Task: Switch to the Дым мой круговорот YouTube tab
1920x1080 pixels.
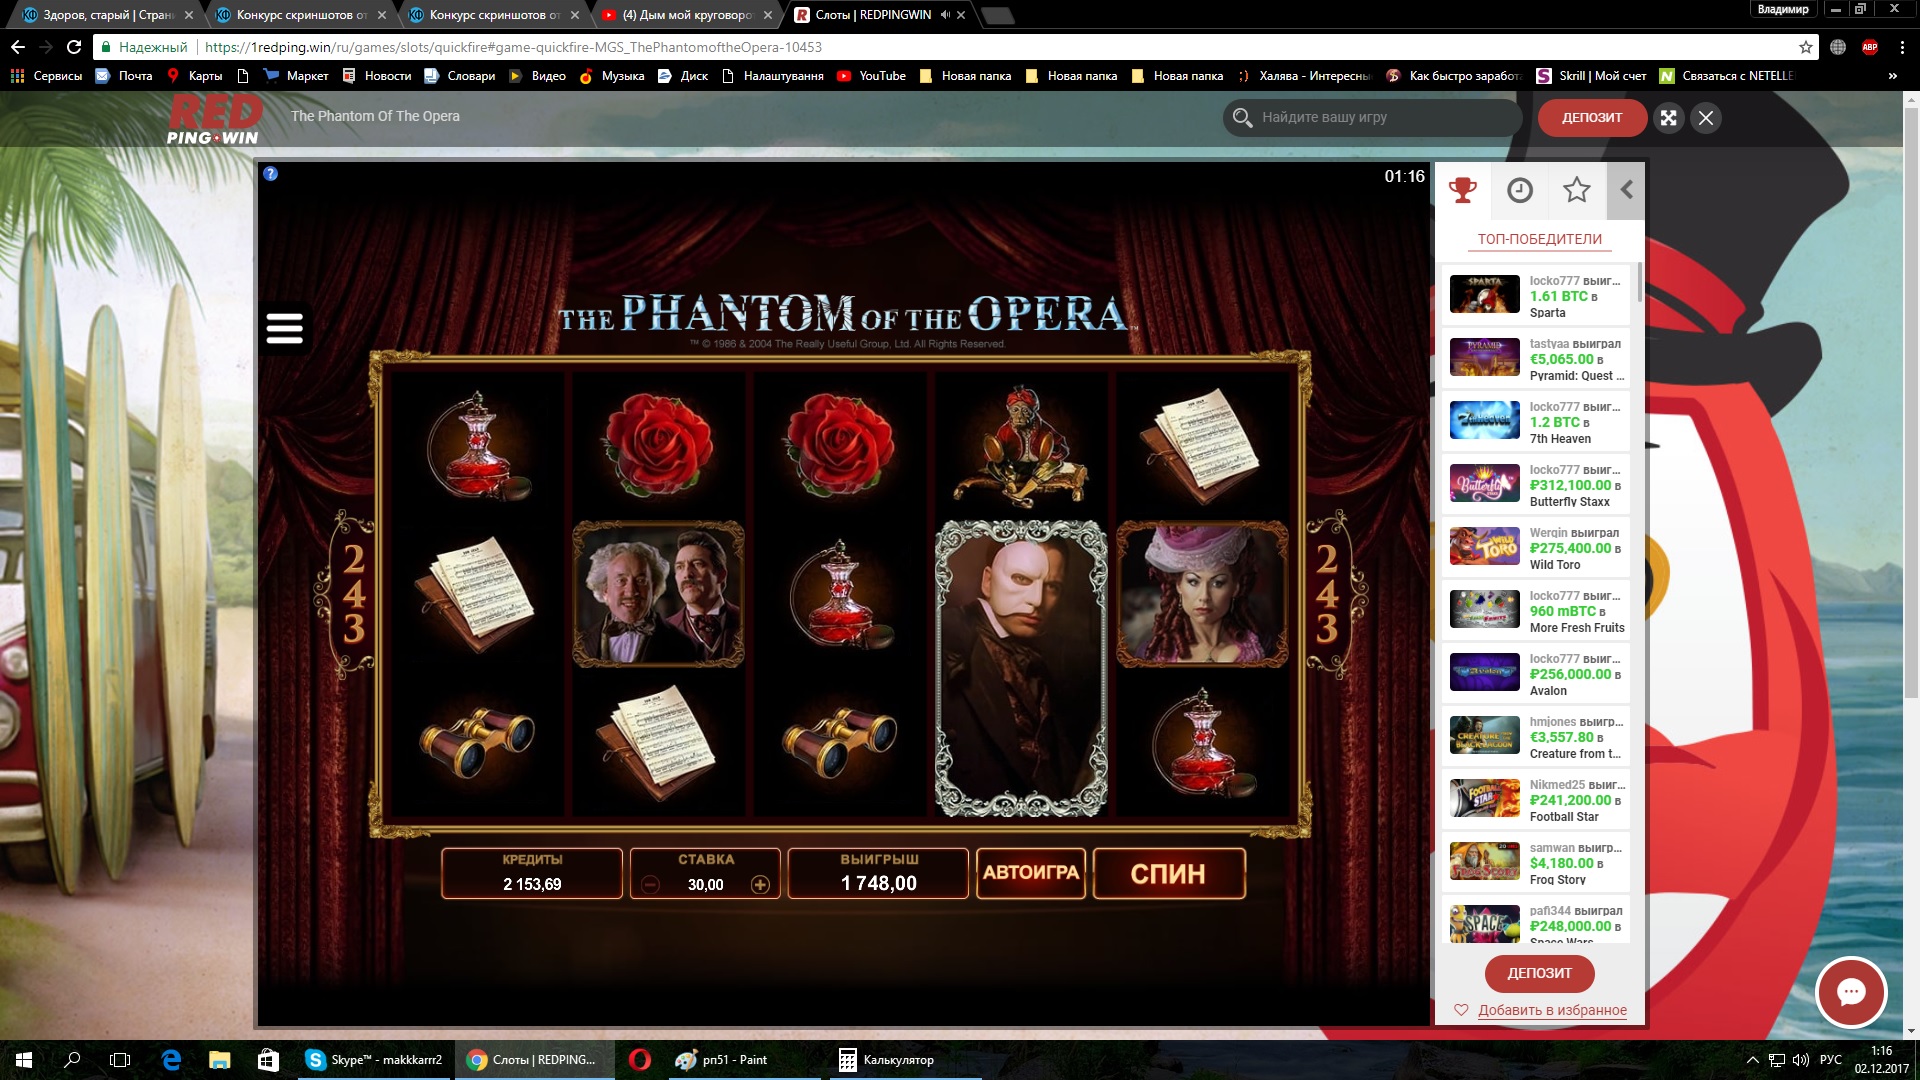Action: coord(688,15)
